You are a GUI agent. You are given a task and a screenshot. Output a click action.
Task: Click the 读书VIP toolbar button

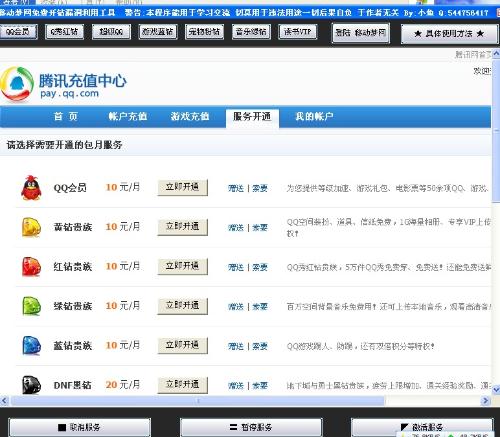pyautogui.click(x=297, y=32)
